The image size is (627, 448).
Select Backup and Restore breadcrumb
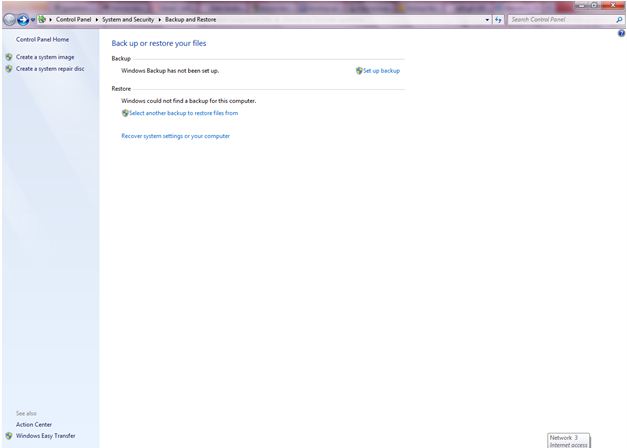pyautogui.click(x=190, y=19)
